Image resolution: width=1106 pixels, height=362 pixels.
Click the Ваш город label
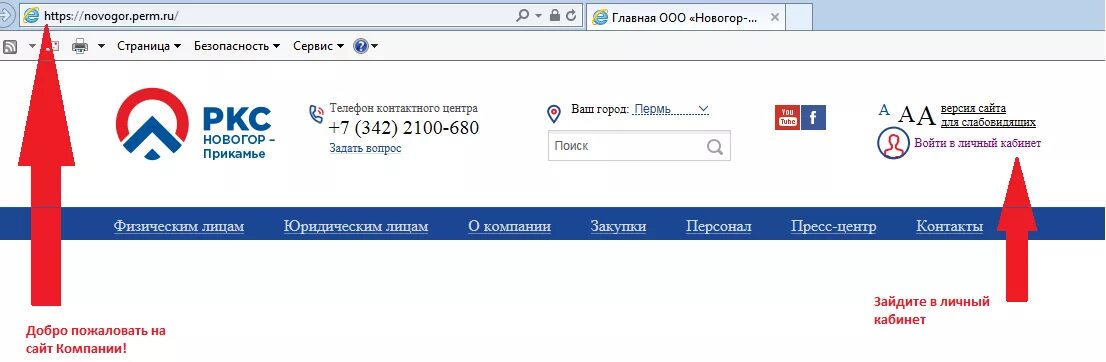pos(600,109)
